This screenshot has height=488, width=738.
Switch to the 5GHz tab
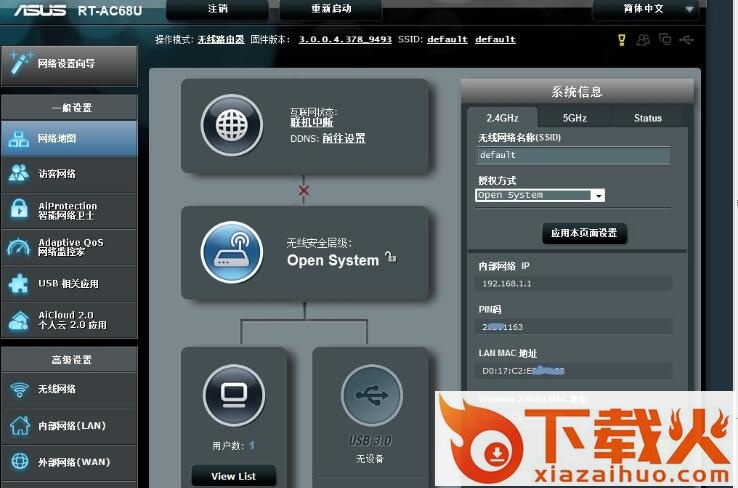pyautogui.click(x=575, y=118)
